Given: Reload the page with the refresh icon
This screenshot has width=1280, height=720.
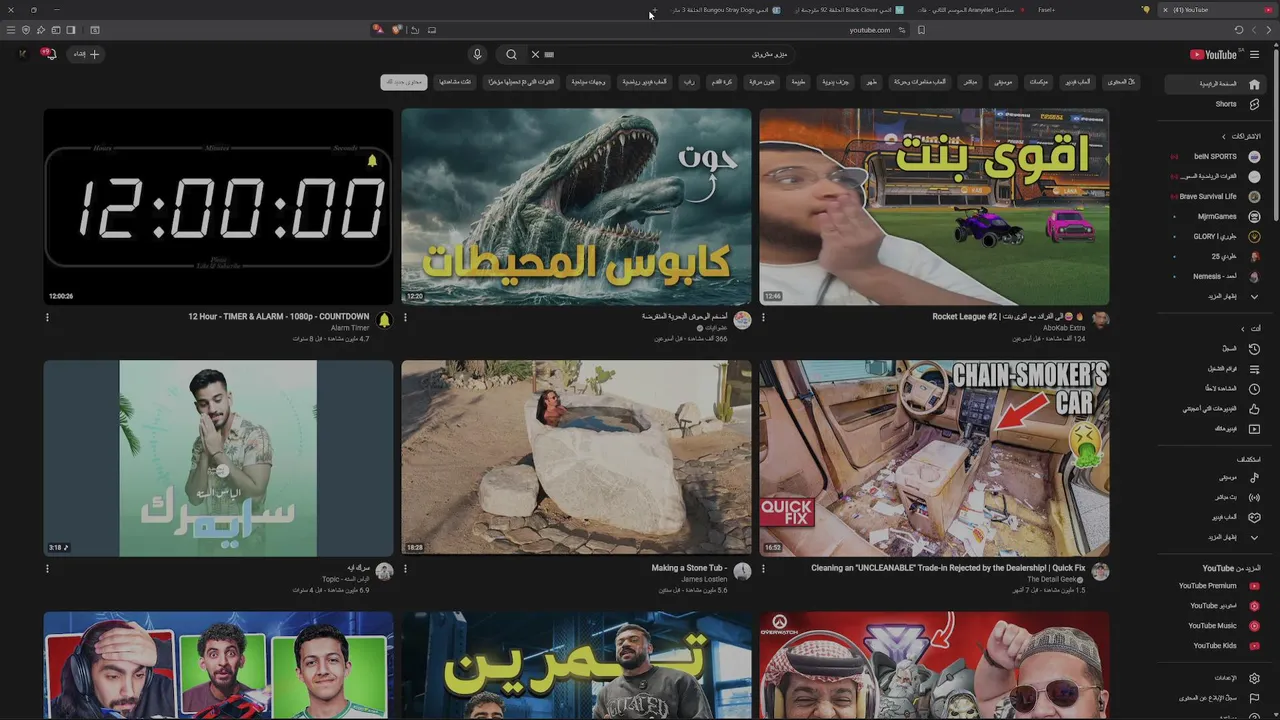Looking at the screenshot, I should 1238,30.
